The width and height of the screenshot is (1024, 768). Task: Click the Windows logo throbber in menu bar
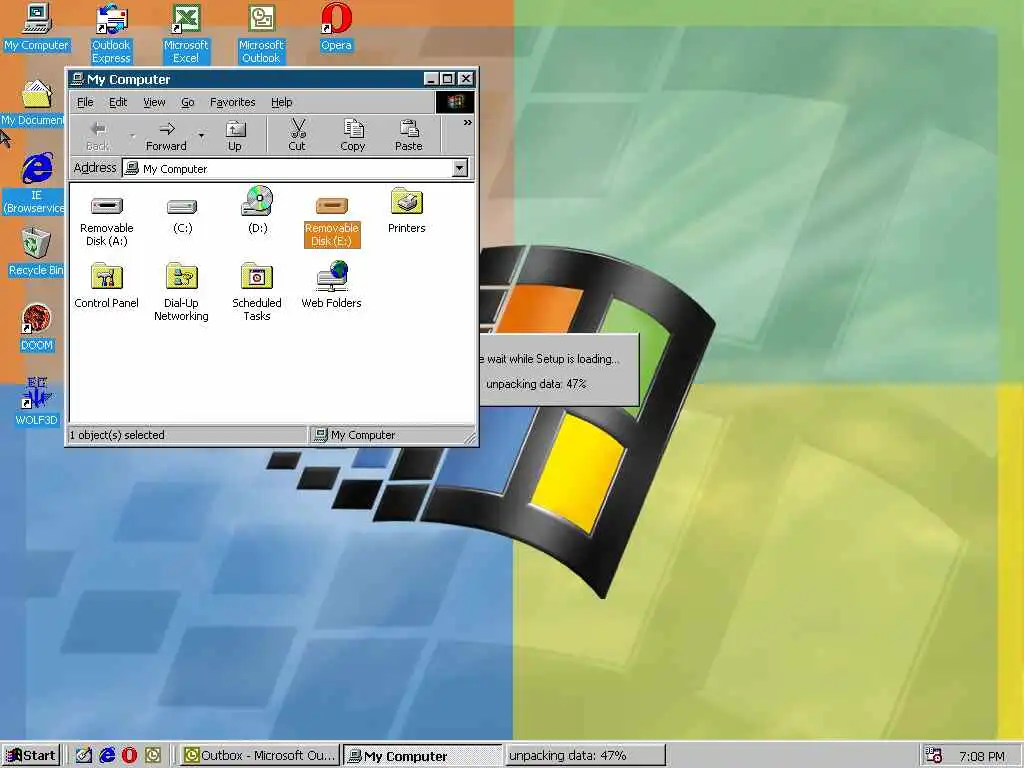click(x=455, y=102)
